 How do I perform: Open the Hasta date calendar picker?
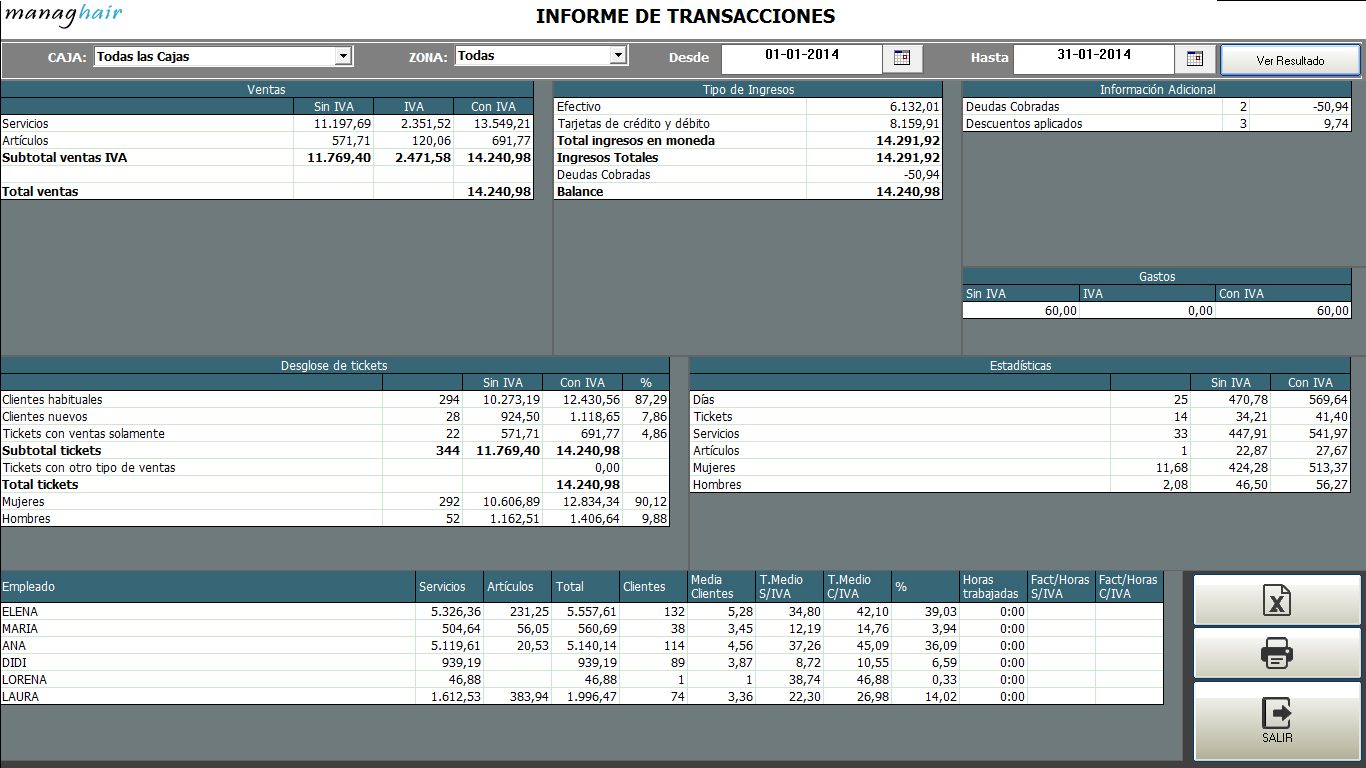pyautogui.click(x=1194, y=58)
